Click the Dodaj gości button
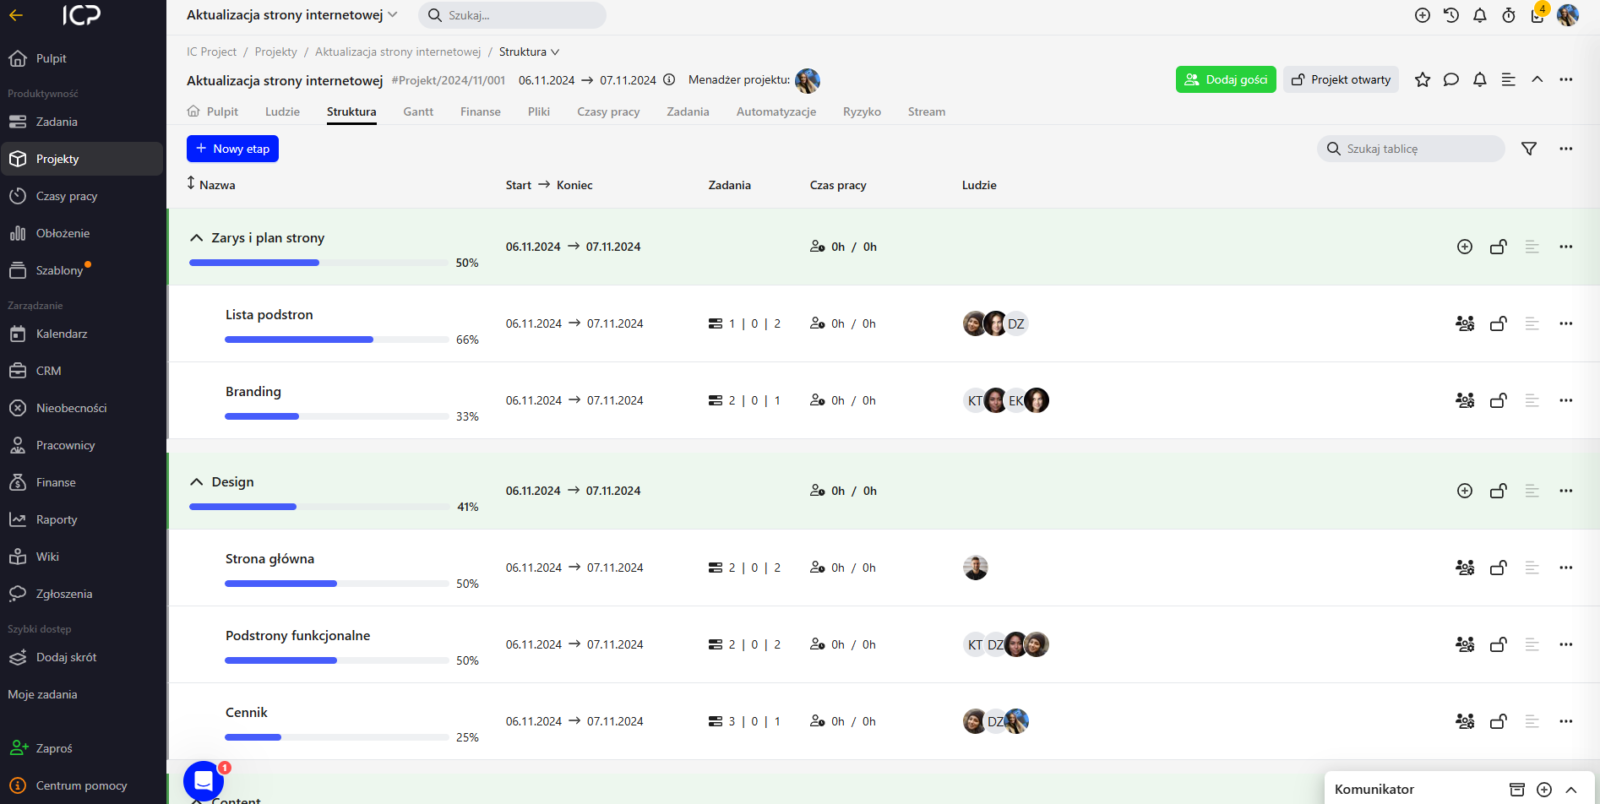 click(1225, 80)
